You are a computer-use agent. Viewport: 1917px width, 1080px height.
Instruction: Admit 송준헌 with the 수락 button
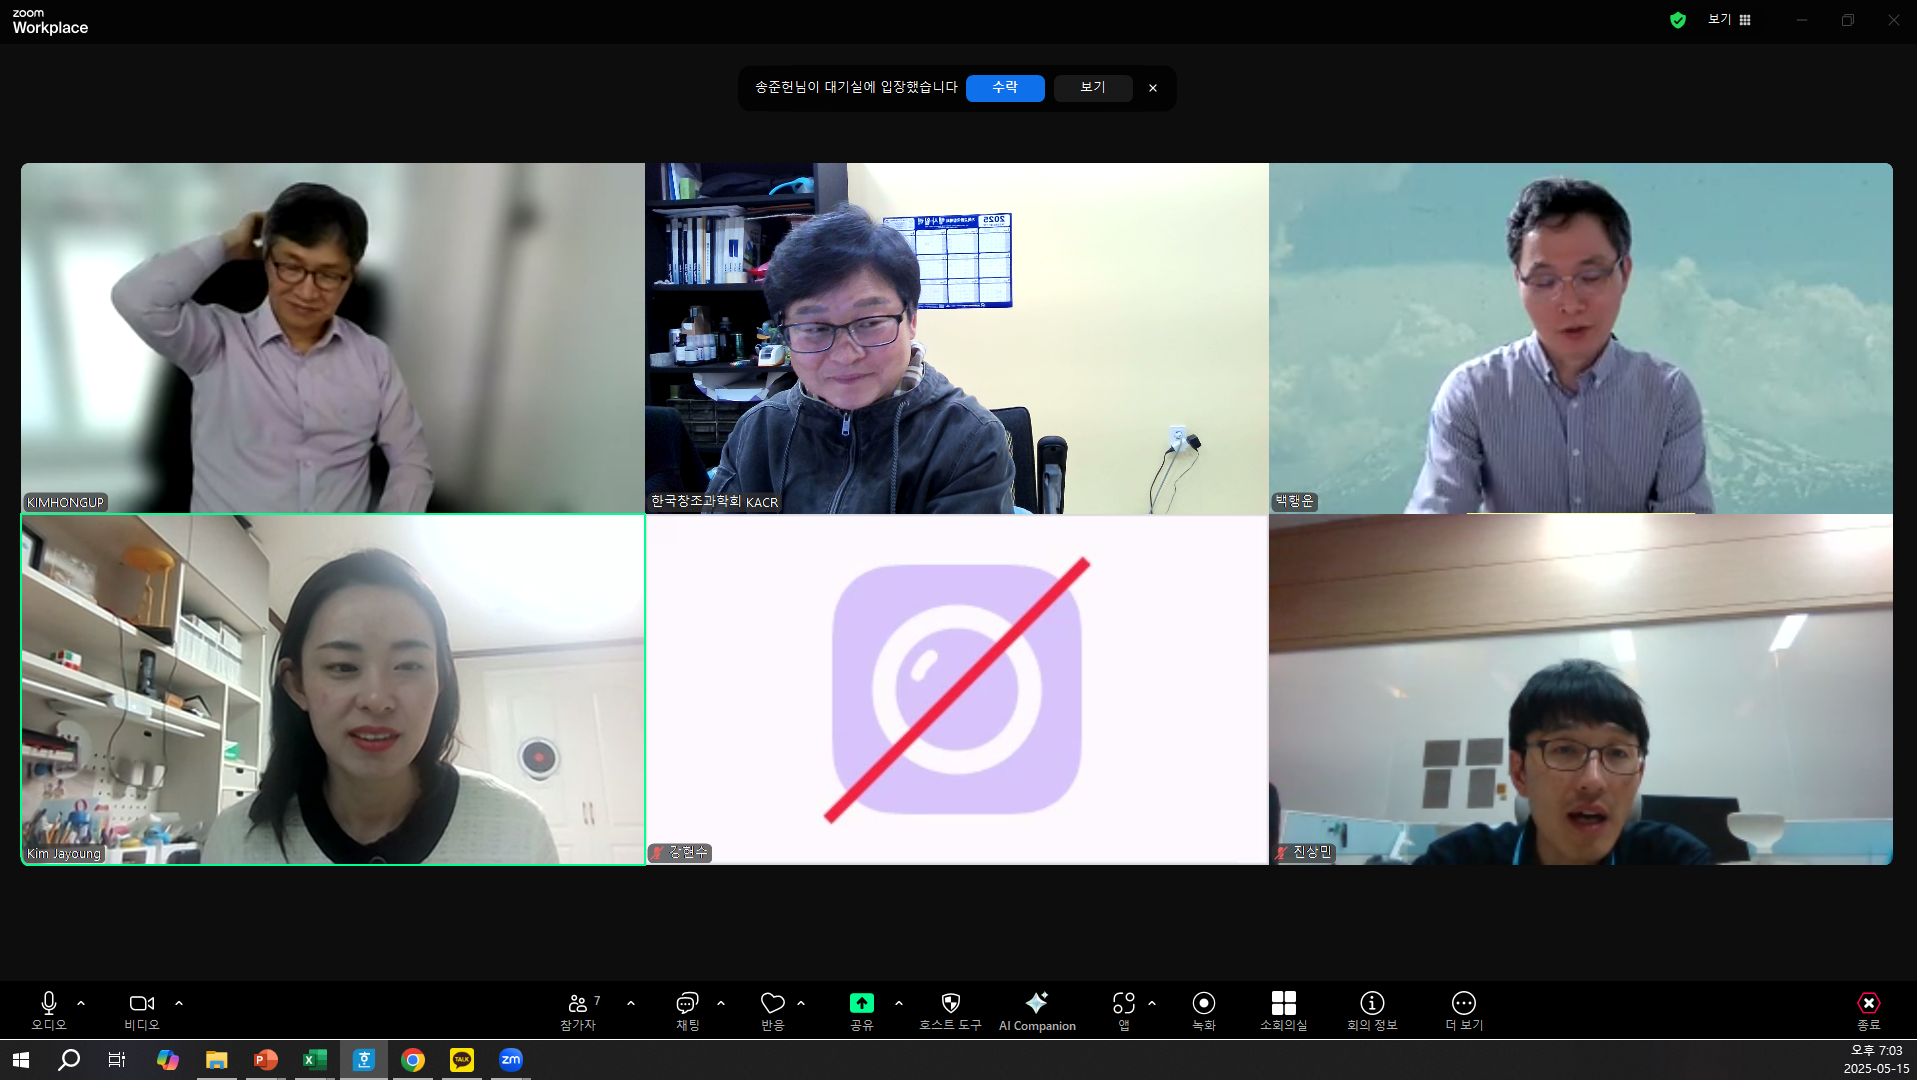(1005, 88)
